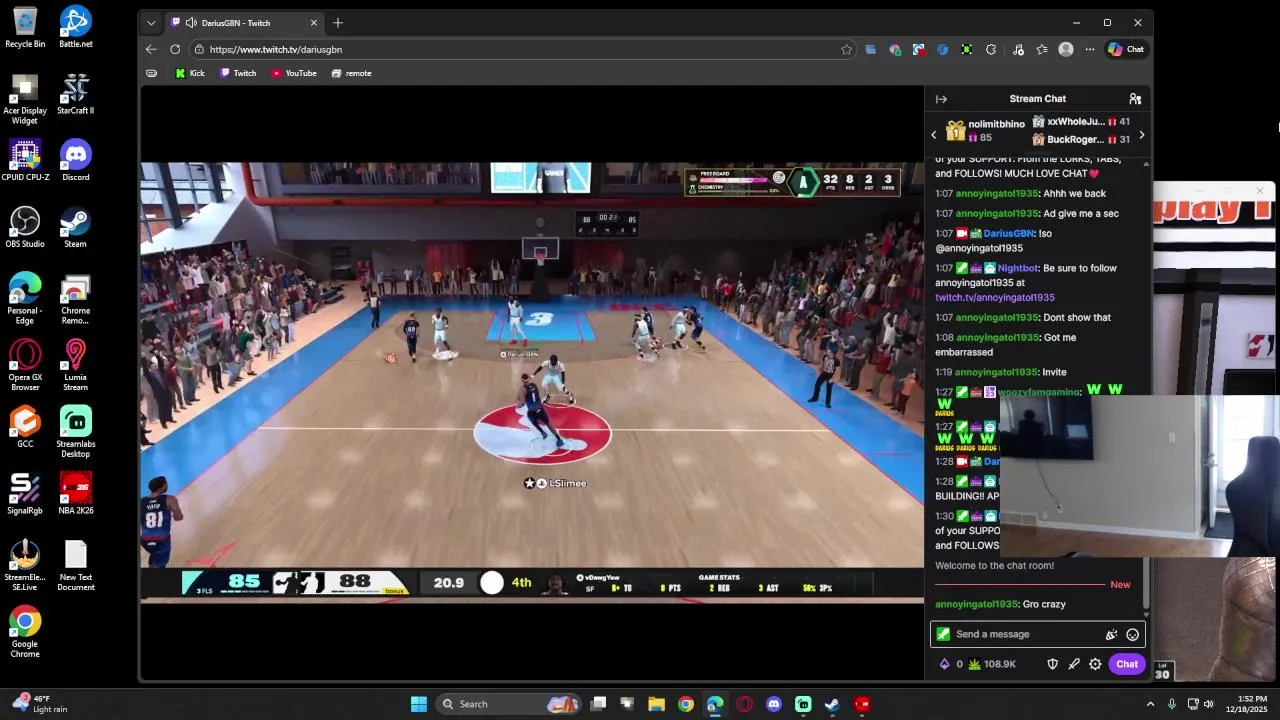Viewport: 1280px width, 720px height.
Task: Open the celebration icon in message box
Action: [1111, 634]
